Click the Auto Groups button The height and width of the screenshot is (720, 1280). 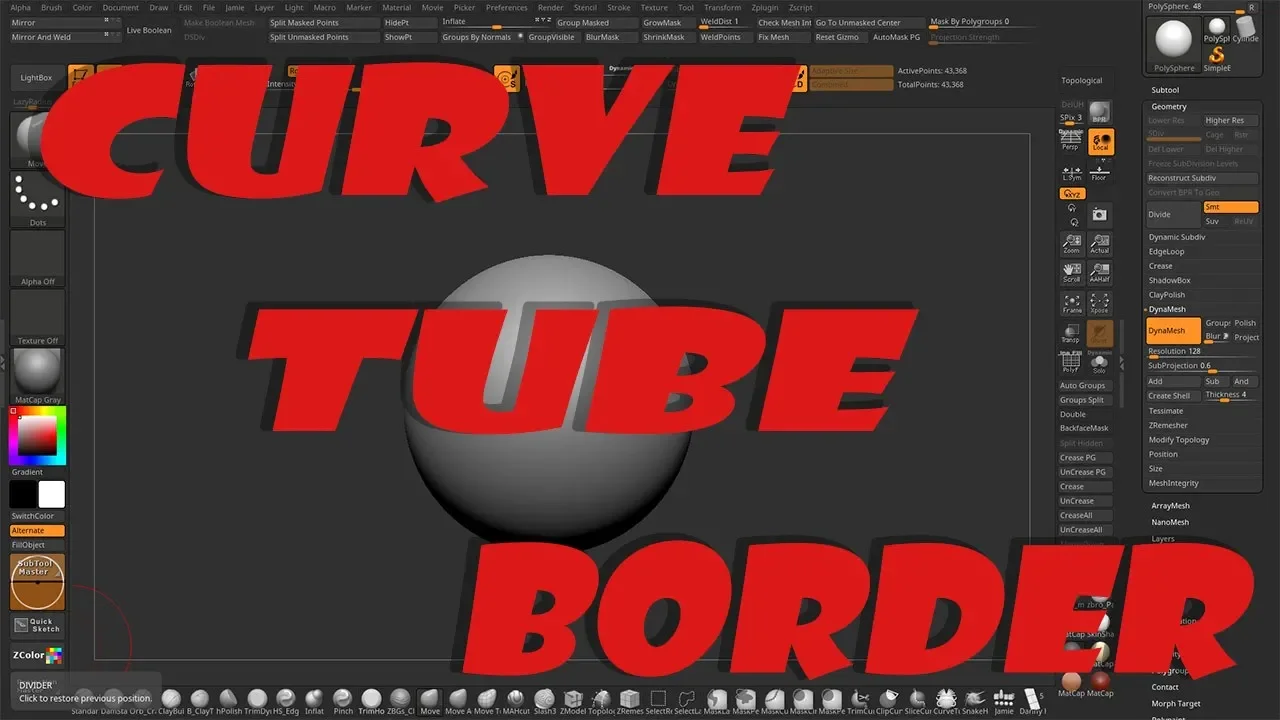1084,385
